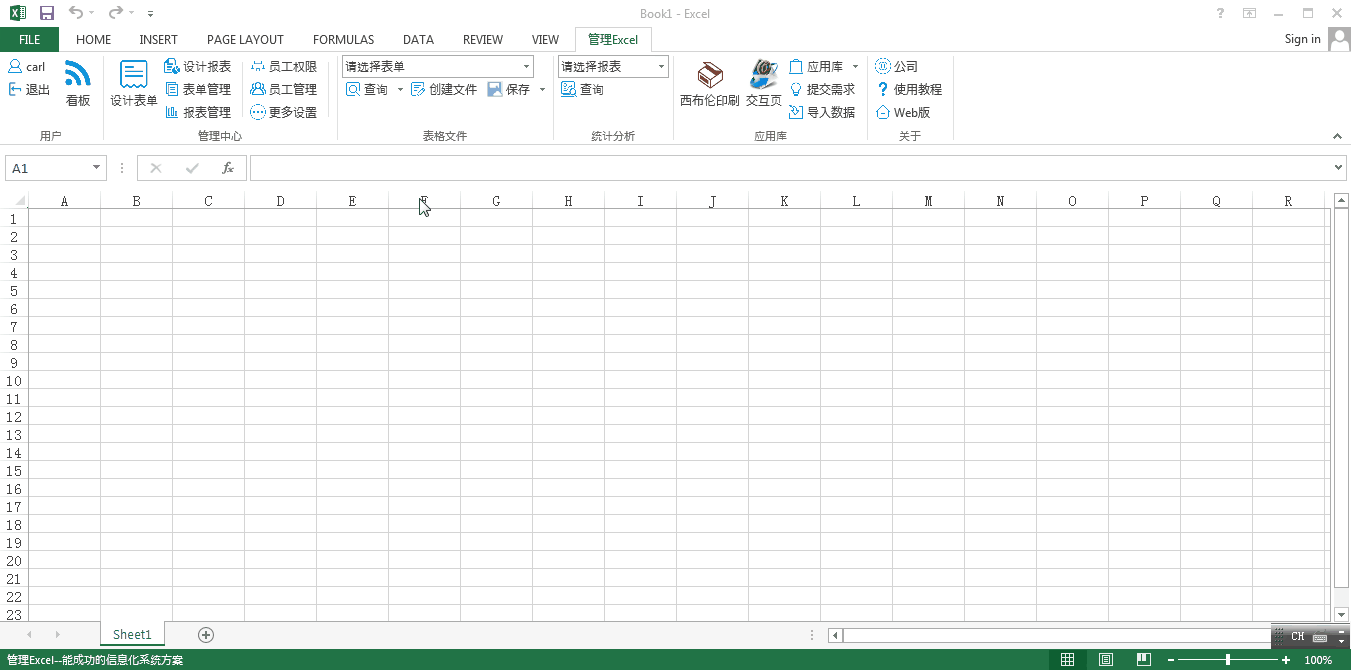This screenshot has height=670, width=1351.
Task: Switch to the REVIEW tab
Action: [x=483, y=40]
